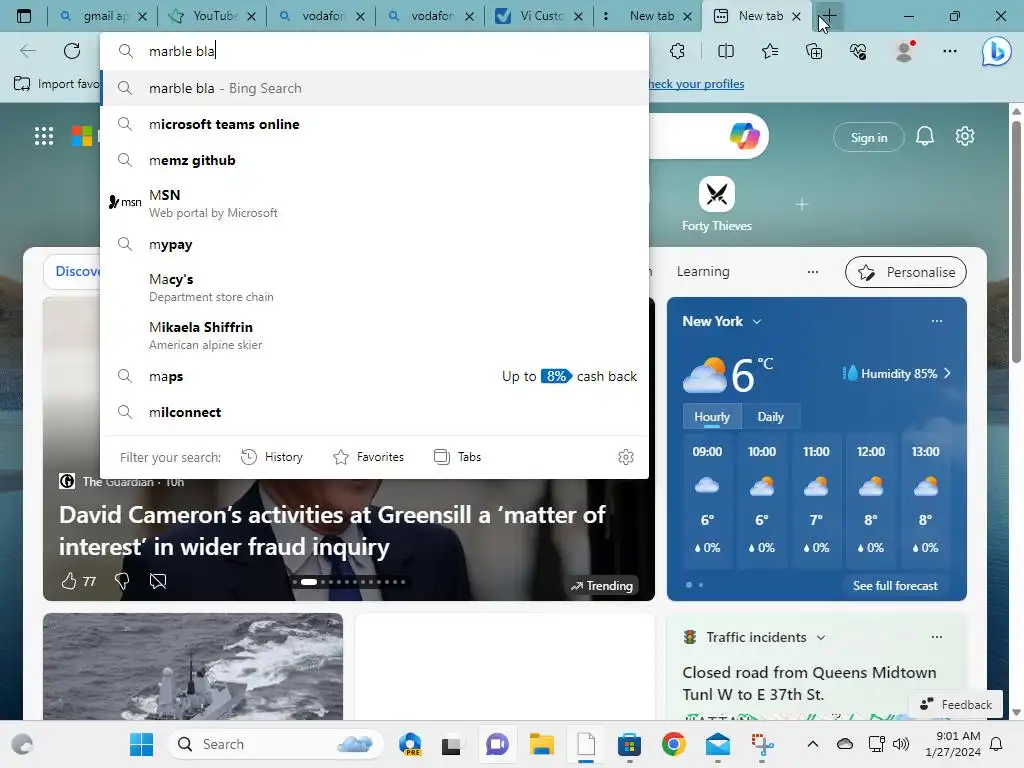Open page settings gear icon
1024x768 pixels.
(x=965, y=136)
